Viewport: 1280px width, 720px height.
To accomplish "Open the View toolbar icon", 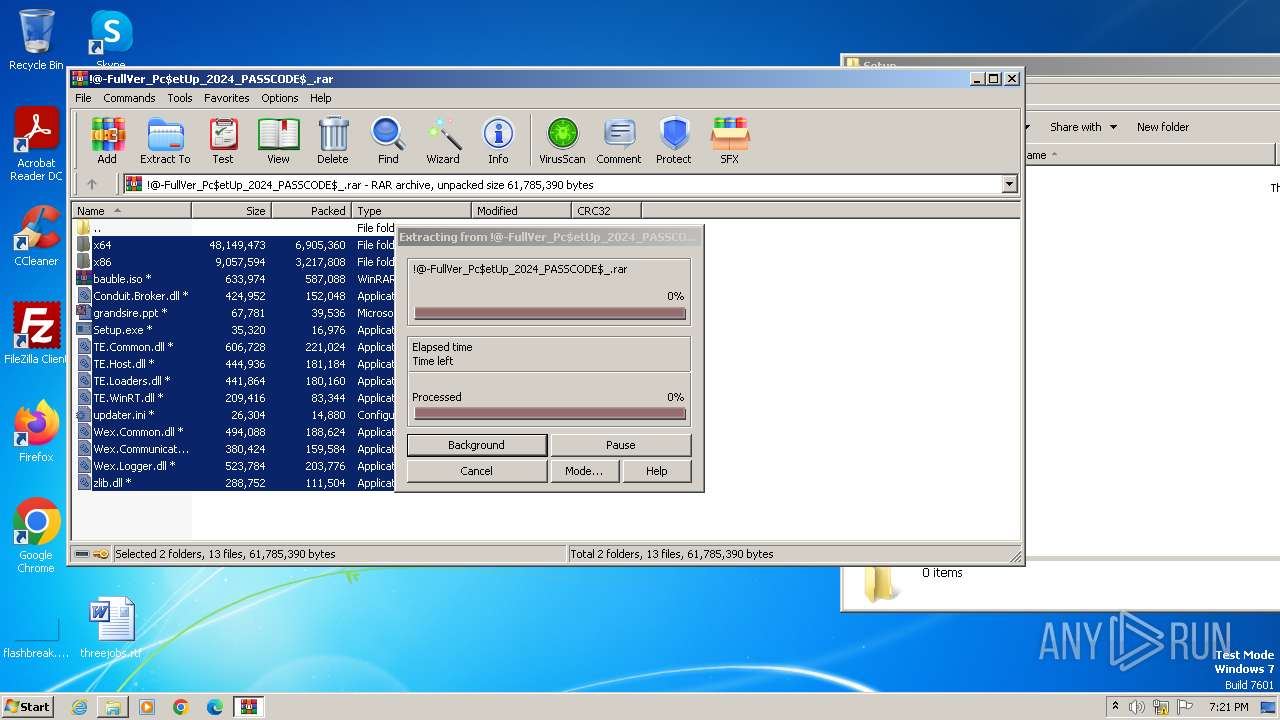I will click(x=278, y=140).
